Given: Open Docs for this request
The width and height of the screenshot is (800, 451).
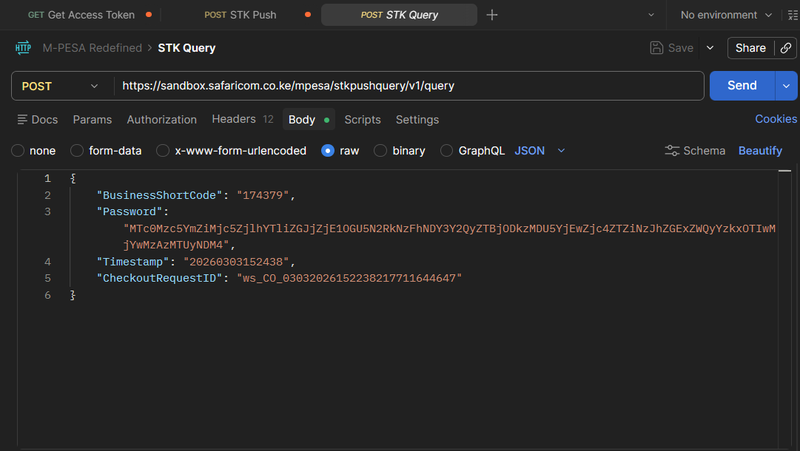Looking at the screenshot, I should tap(38, 119).
